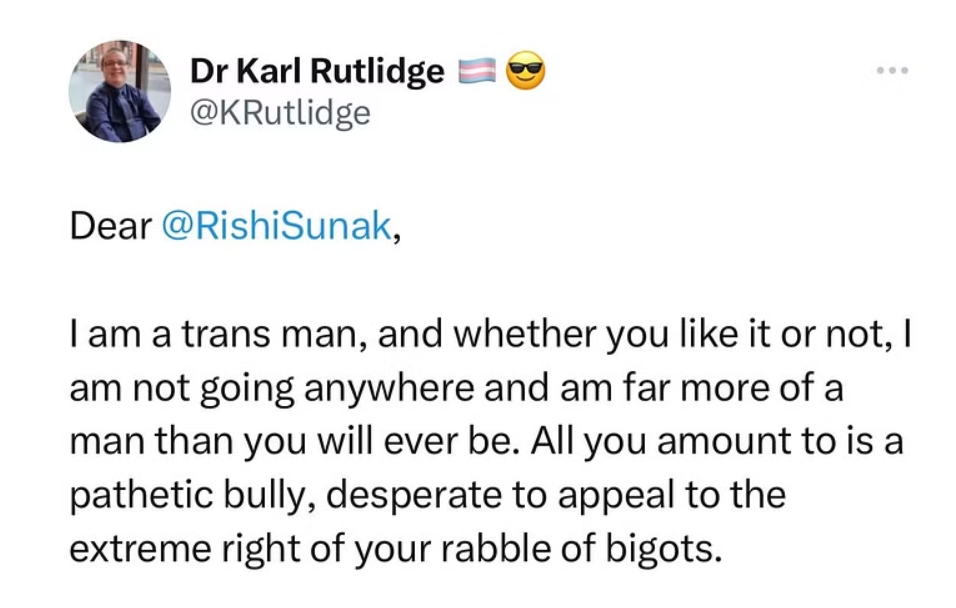Click the word bigots at tweet end
The height and width of the screenshot is (608, 956).
point(663,549)
